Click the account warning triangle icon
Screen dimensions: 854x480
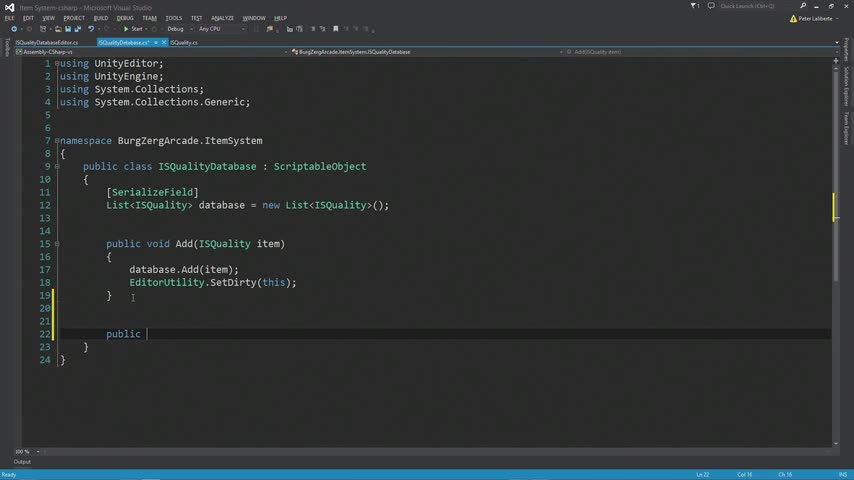click(793, 19)
